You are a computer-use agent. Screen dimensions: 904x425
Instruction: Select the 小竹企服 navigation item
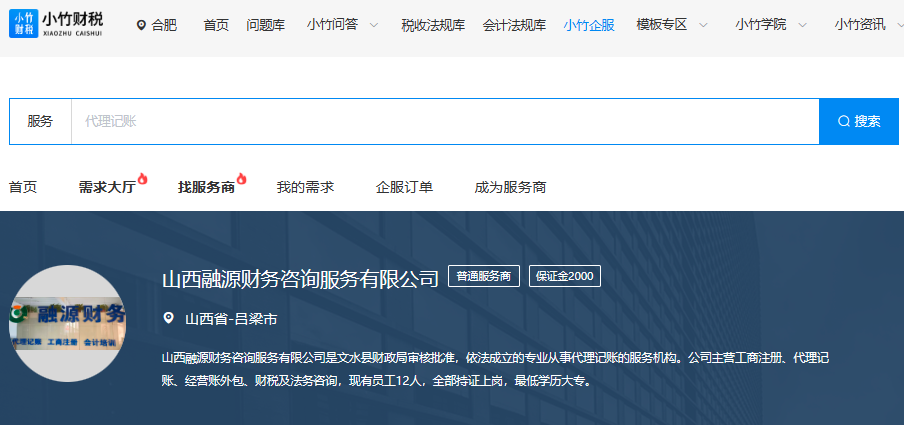[x=589, y=25]
